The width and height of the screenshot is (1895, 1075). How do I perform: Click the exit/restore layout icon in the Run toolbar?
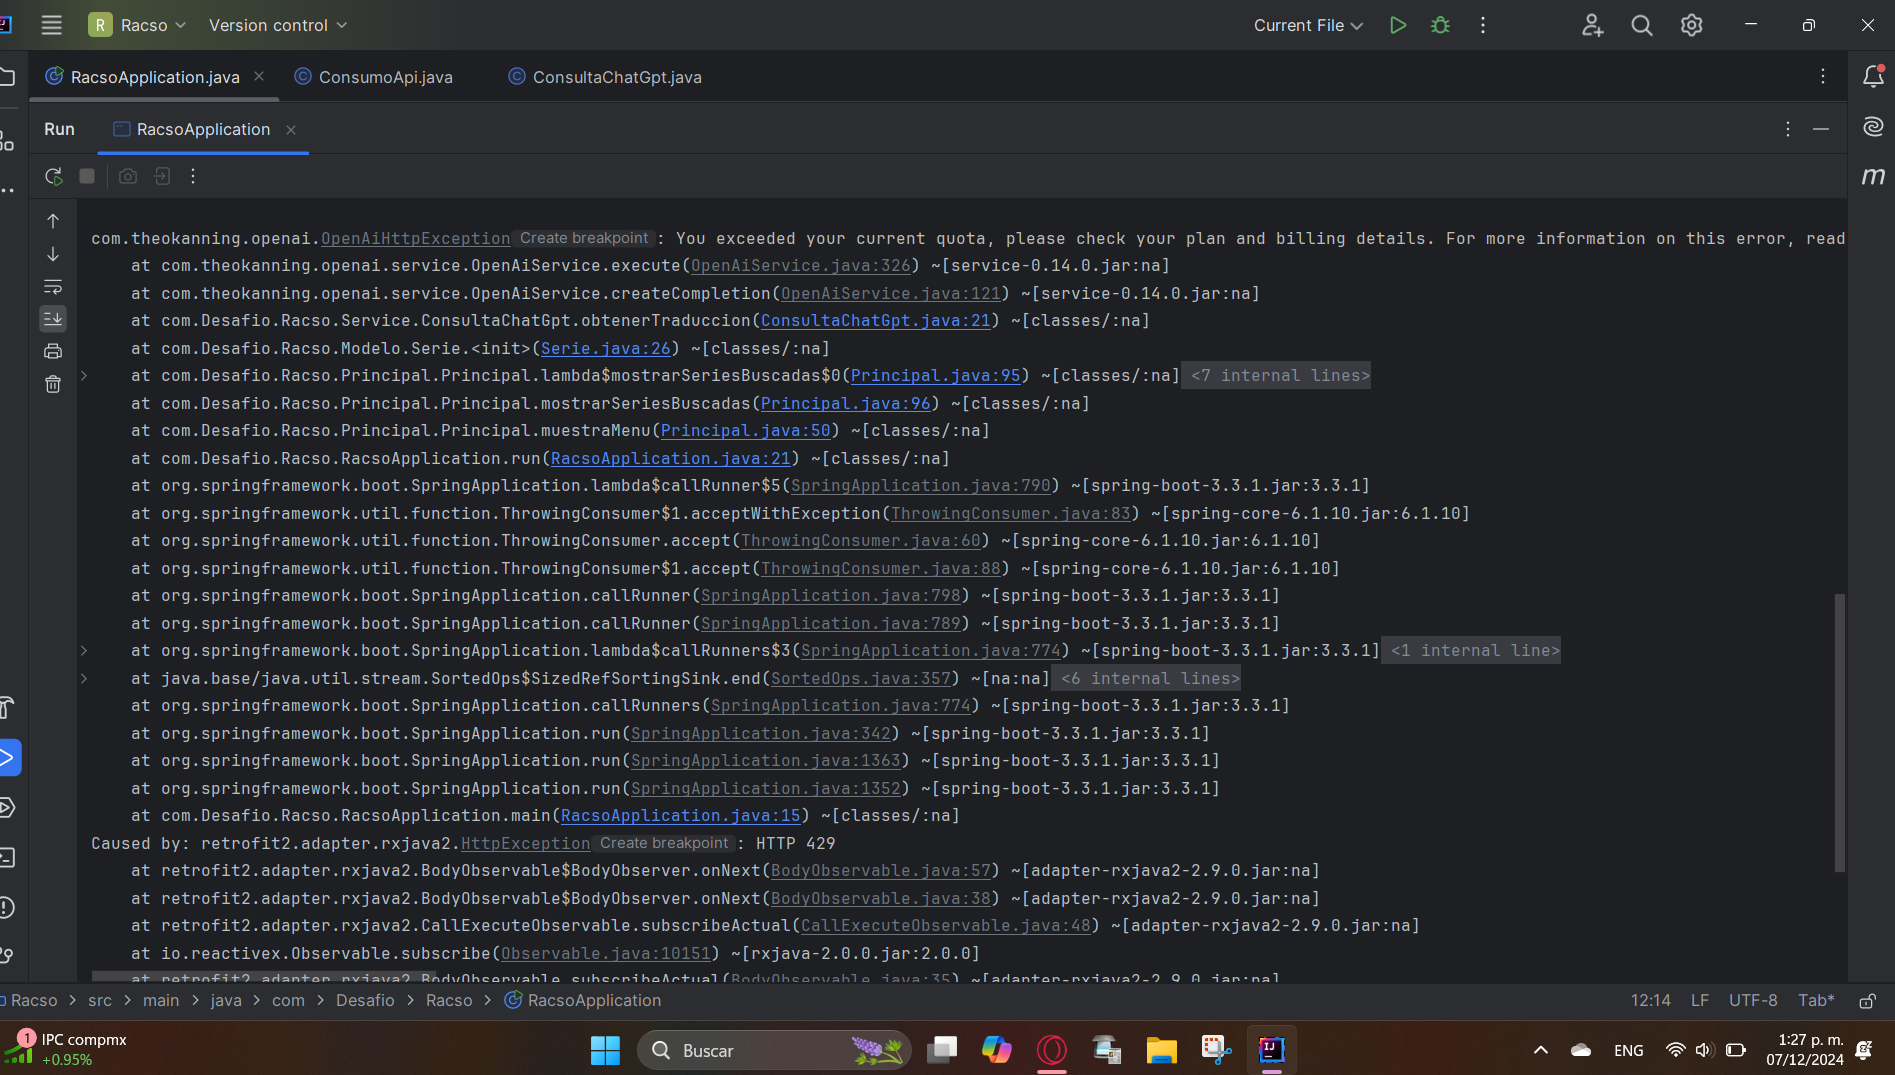(162, 176)
